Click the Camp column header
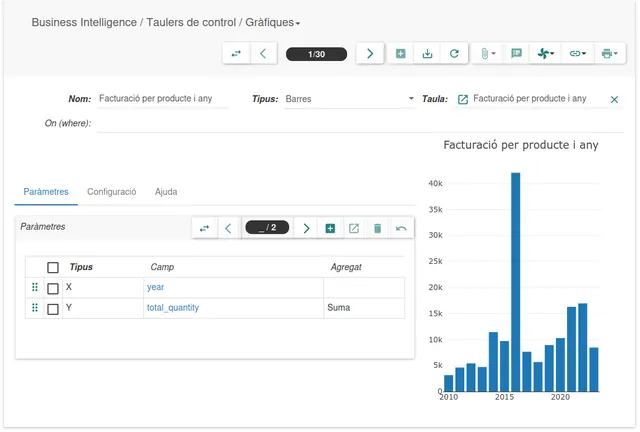The width and height of the screenshot is (640, 432). (x=162, y=267)
